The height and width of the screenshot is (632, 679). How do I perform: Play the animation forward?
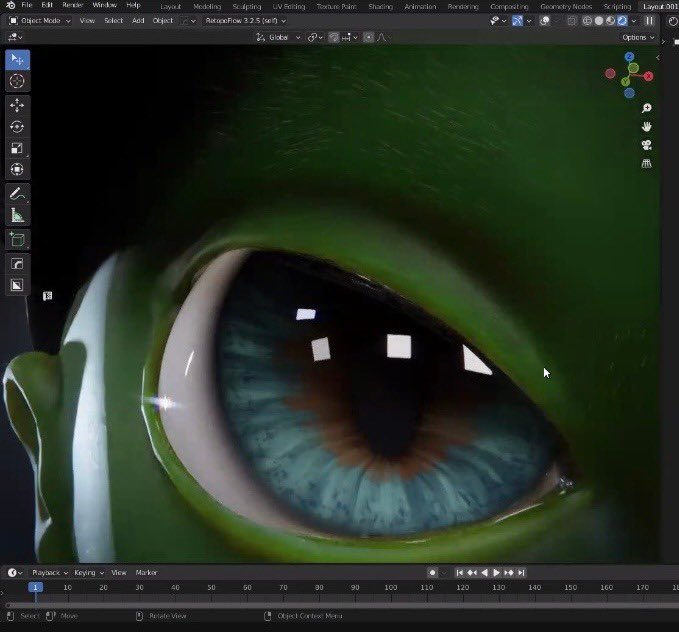[496, 573]
